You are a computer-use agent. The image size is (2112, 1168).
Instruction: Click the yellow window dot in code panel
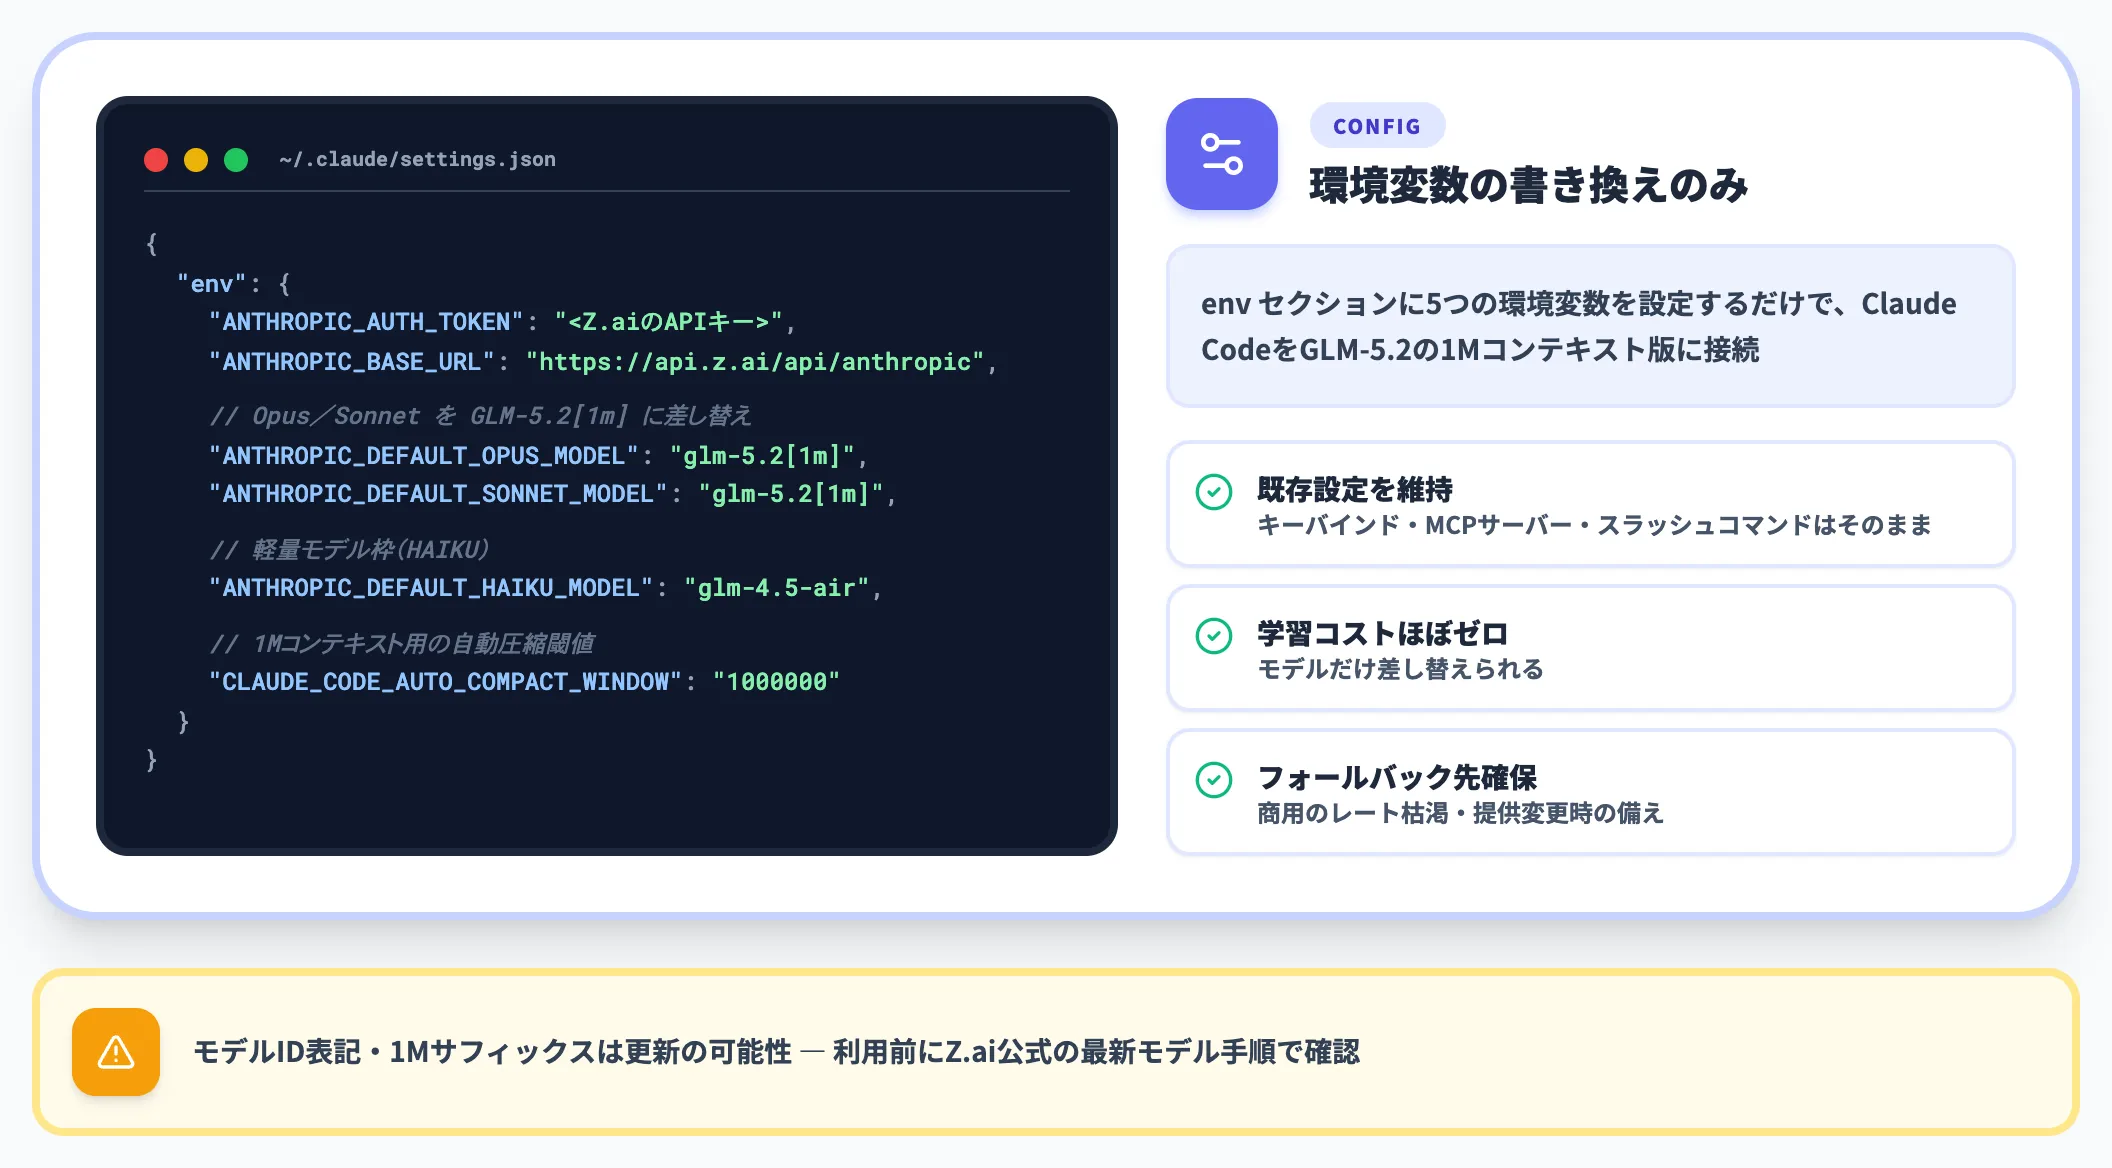click(196, 160)
